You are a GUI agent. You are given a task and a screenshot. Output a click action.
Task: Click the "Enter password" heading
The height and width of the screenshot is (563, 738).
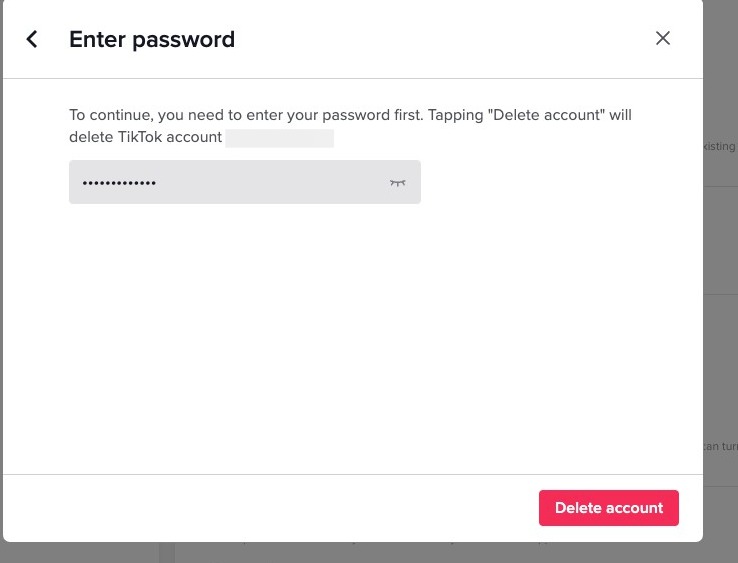point(152,40)
